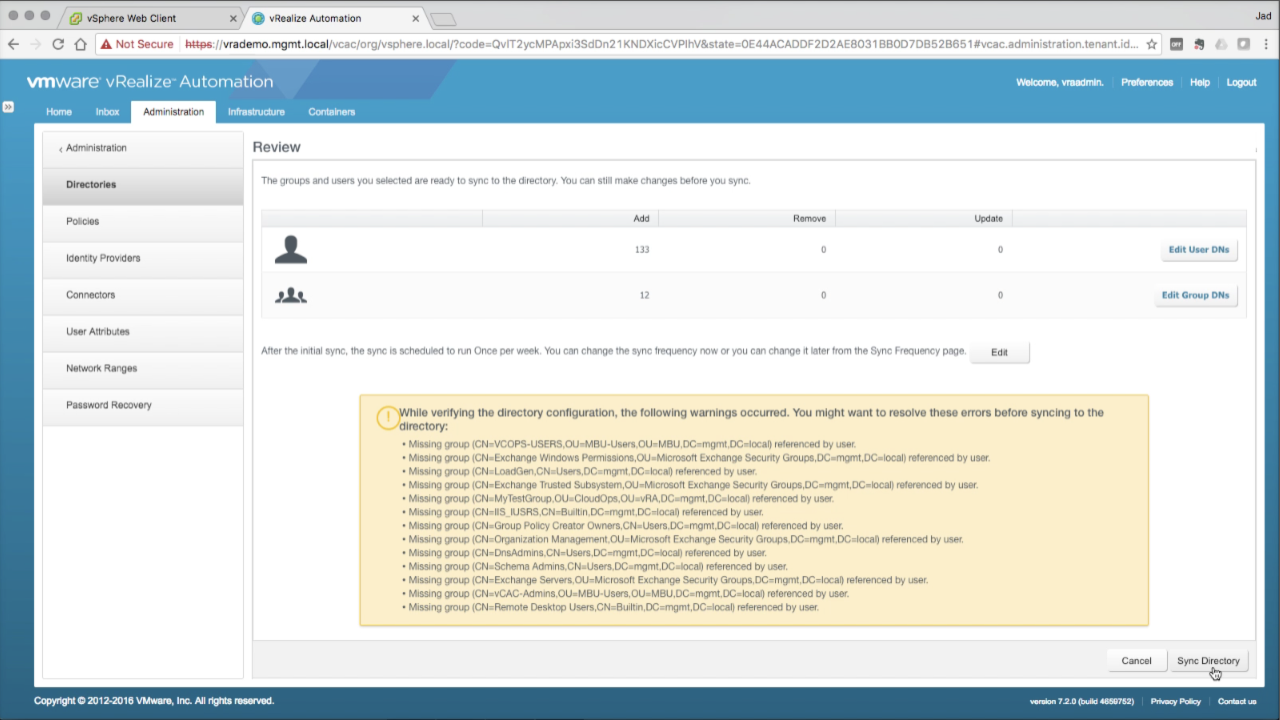Open Policies in the sidebar
Screen dimensions: 1280x720
click(143, 221)
